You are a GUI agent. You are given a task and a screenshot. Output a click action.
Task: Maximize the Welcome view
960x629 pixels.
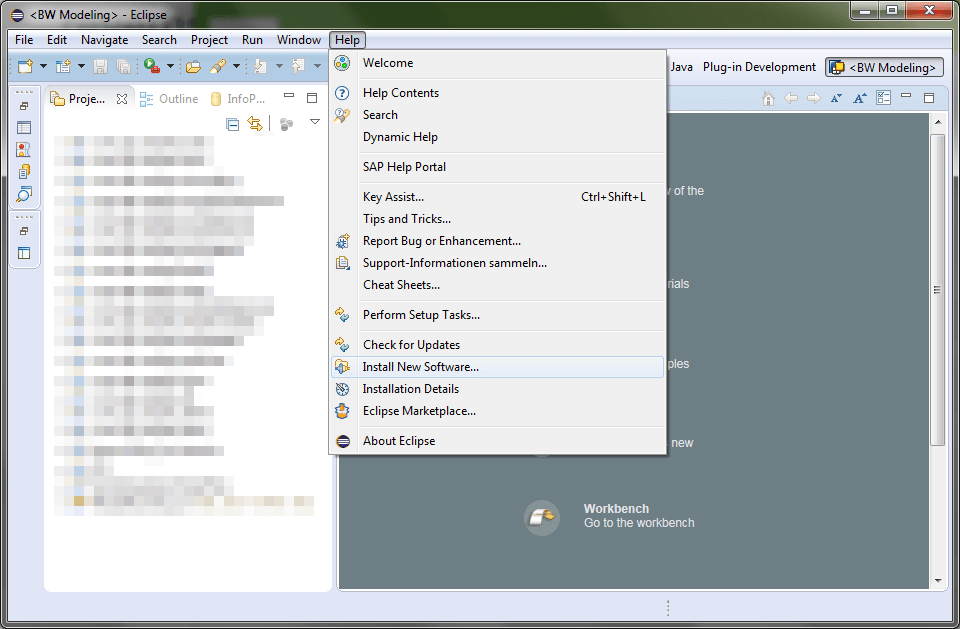[931, 98]
